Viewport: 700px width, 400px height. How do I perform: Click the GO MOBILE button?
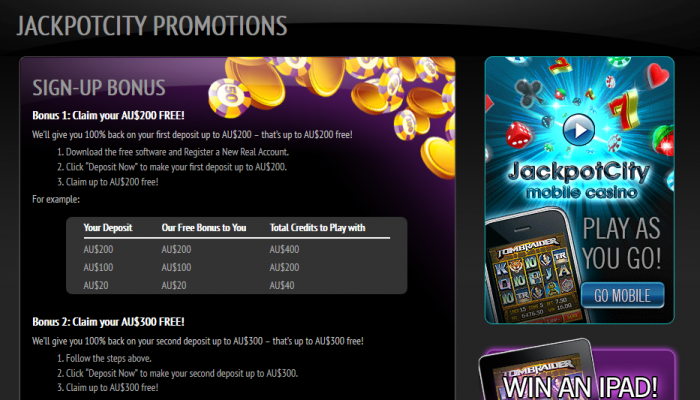coord(622,295)
